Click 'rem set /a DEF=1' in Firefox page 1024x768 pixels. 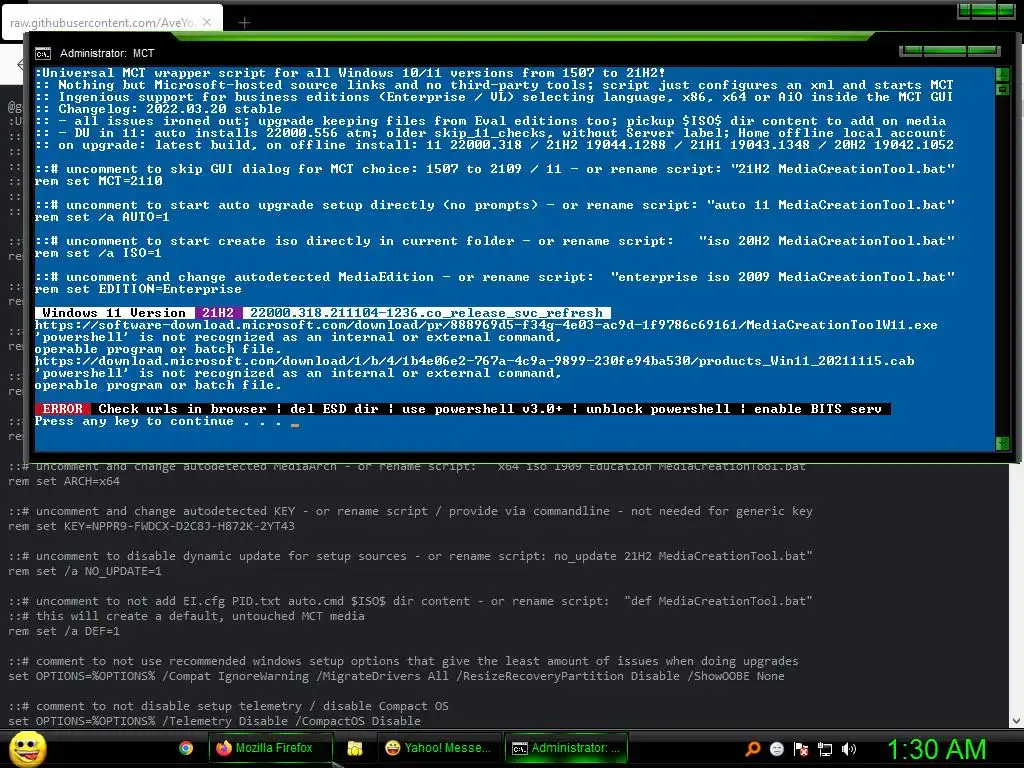click(x=64, y=632)
